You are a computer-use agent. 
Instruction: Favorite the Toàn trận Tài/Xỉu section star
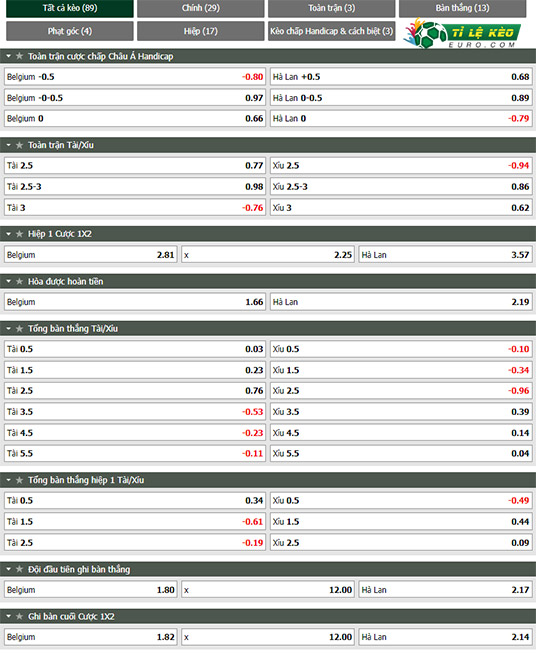[x=19, y=145]
